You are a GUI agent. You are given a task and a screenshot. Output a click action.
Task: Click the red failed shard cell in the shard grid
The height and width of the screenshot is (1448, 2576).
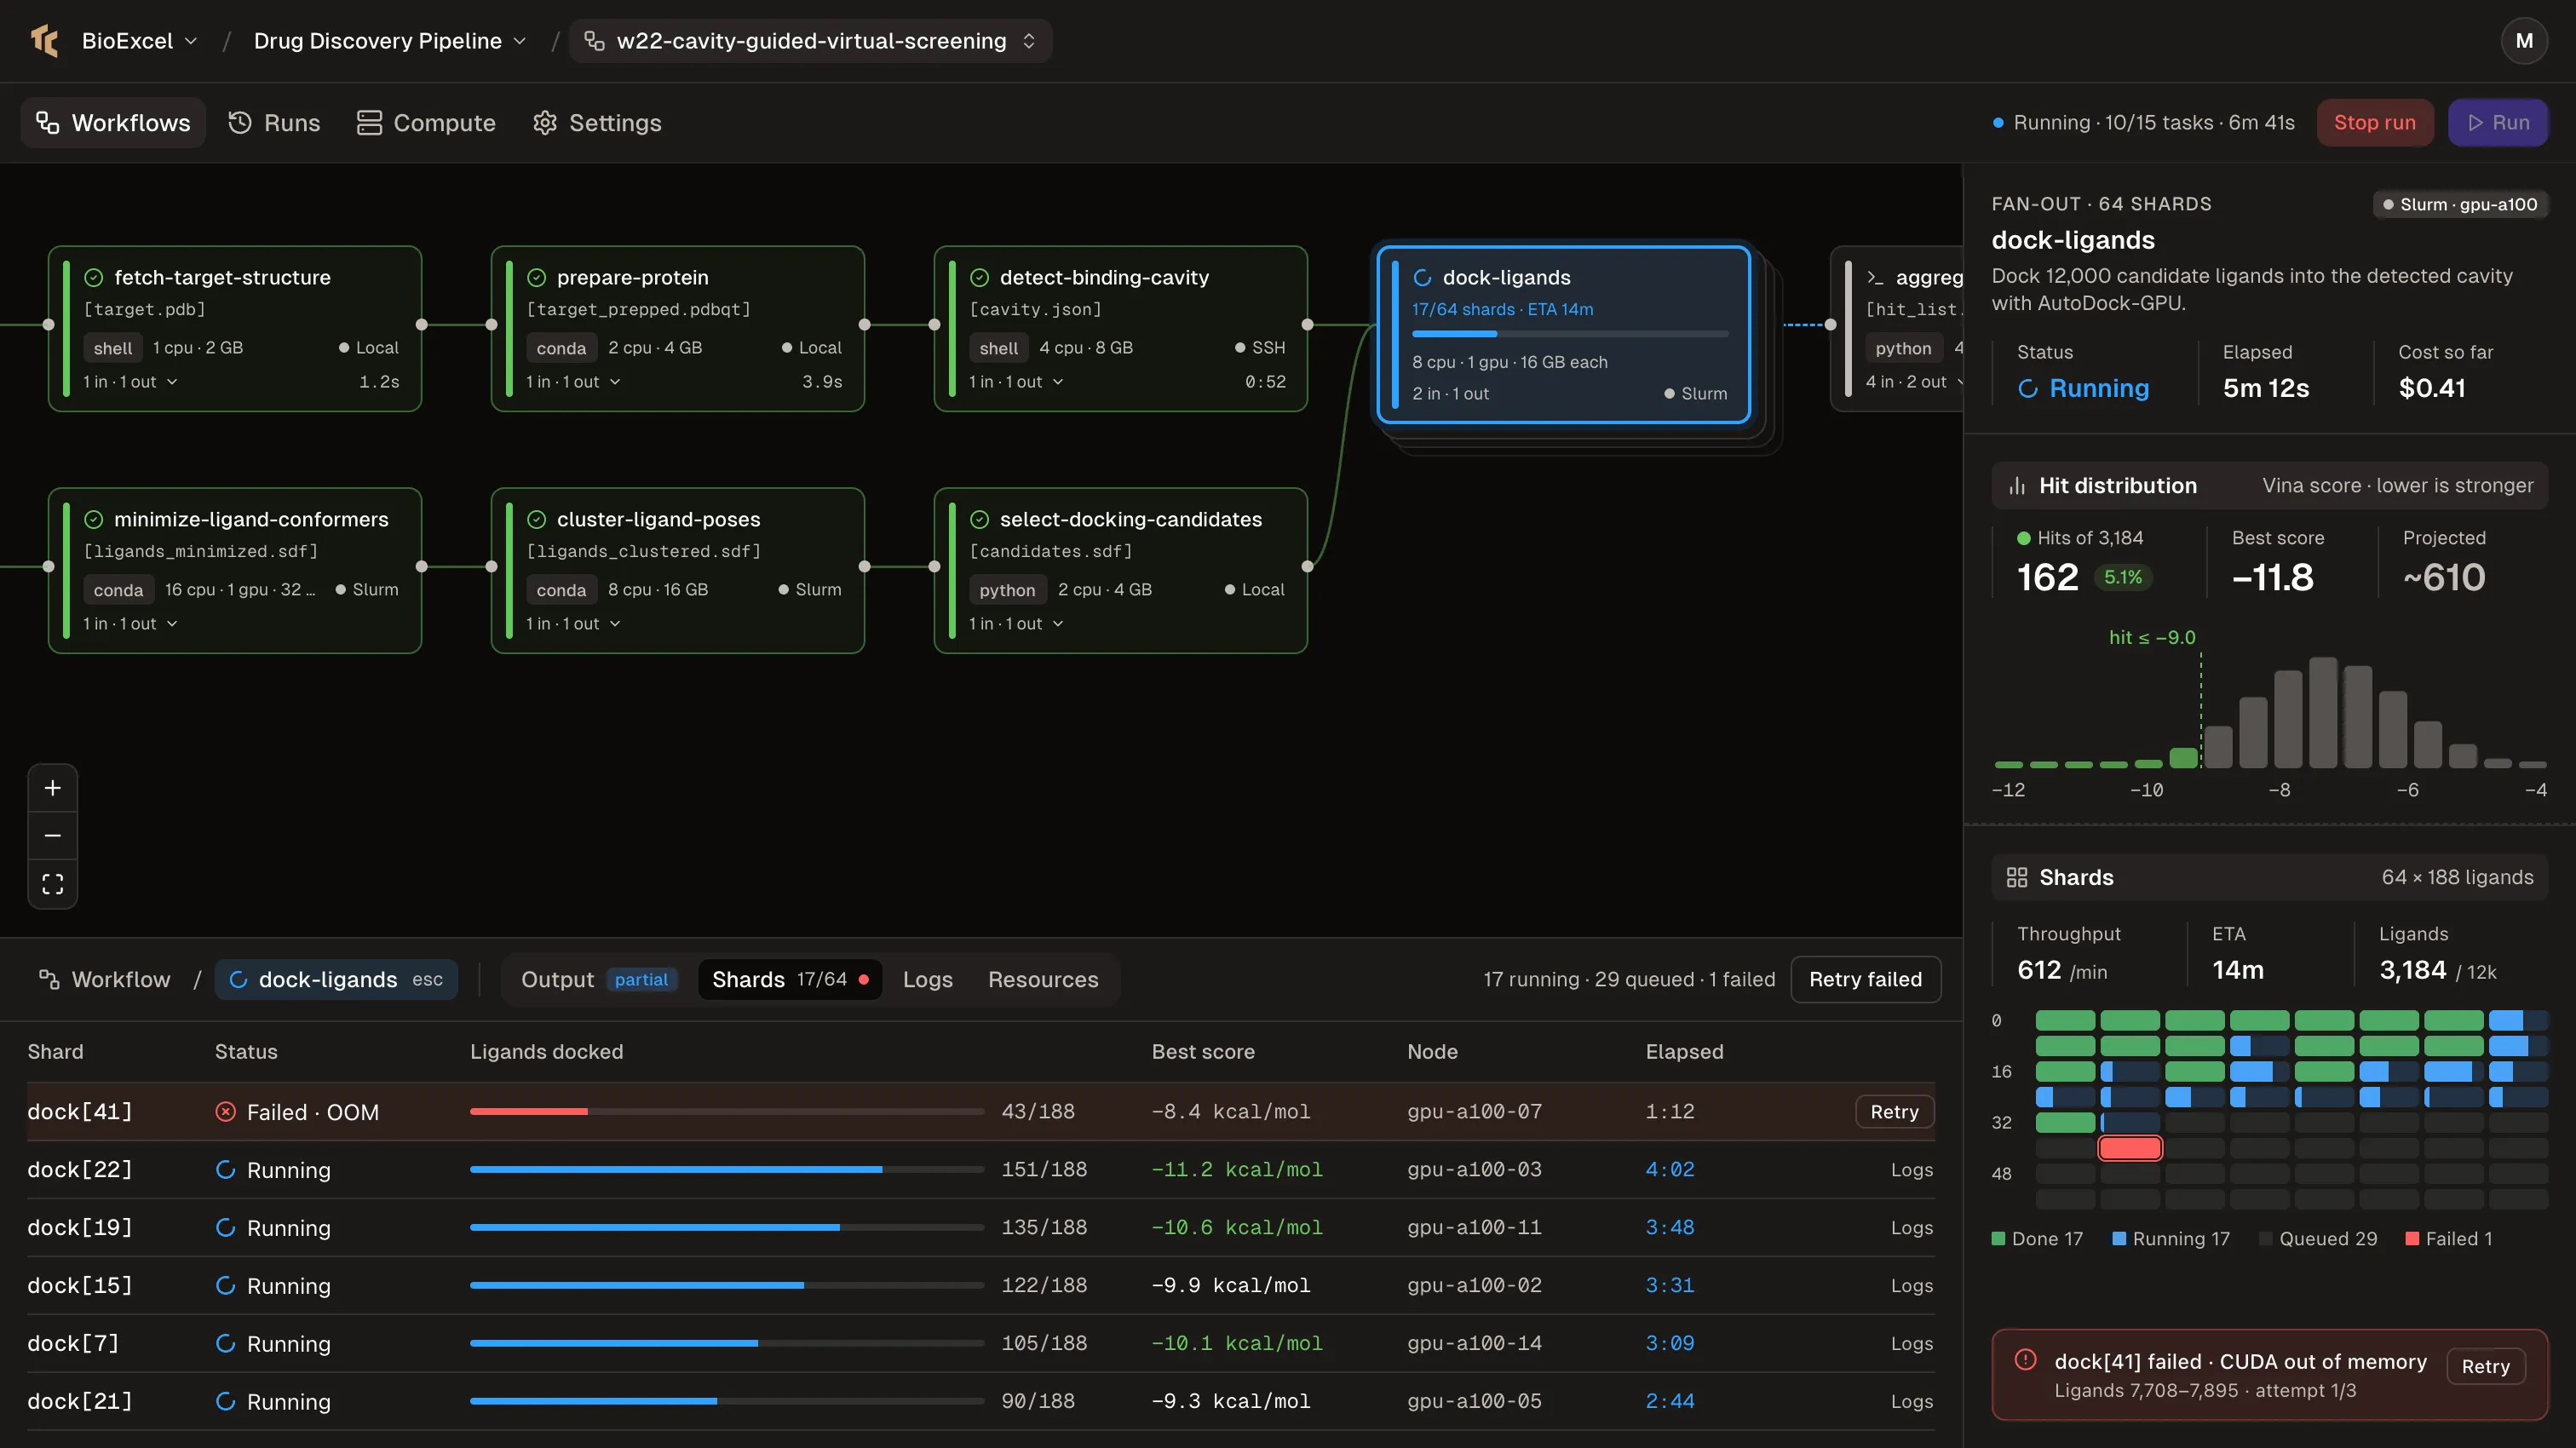click(2130, 1148)
